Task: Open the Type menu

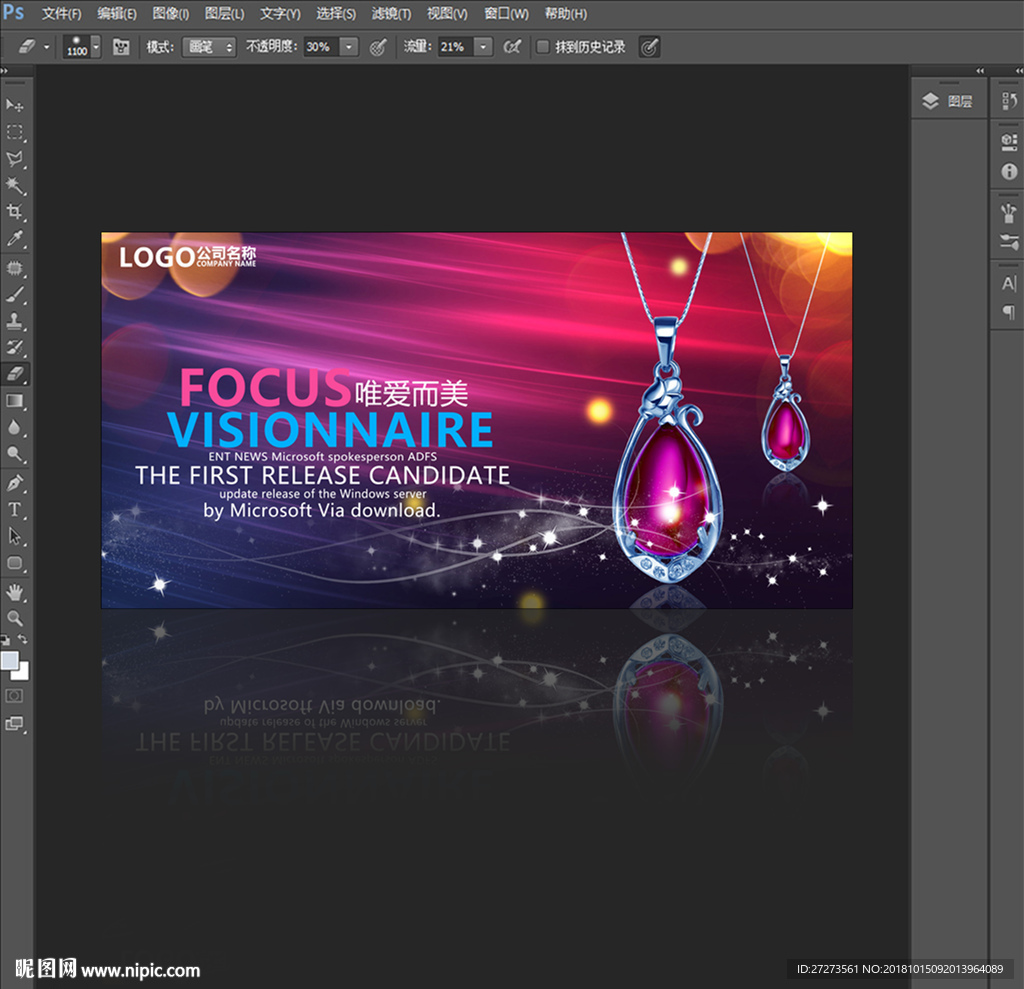Action: pos(280,14)
